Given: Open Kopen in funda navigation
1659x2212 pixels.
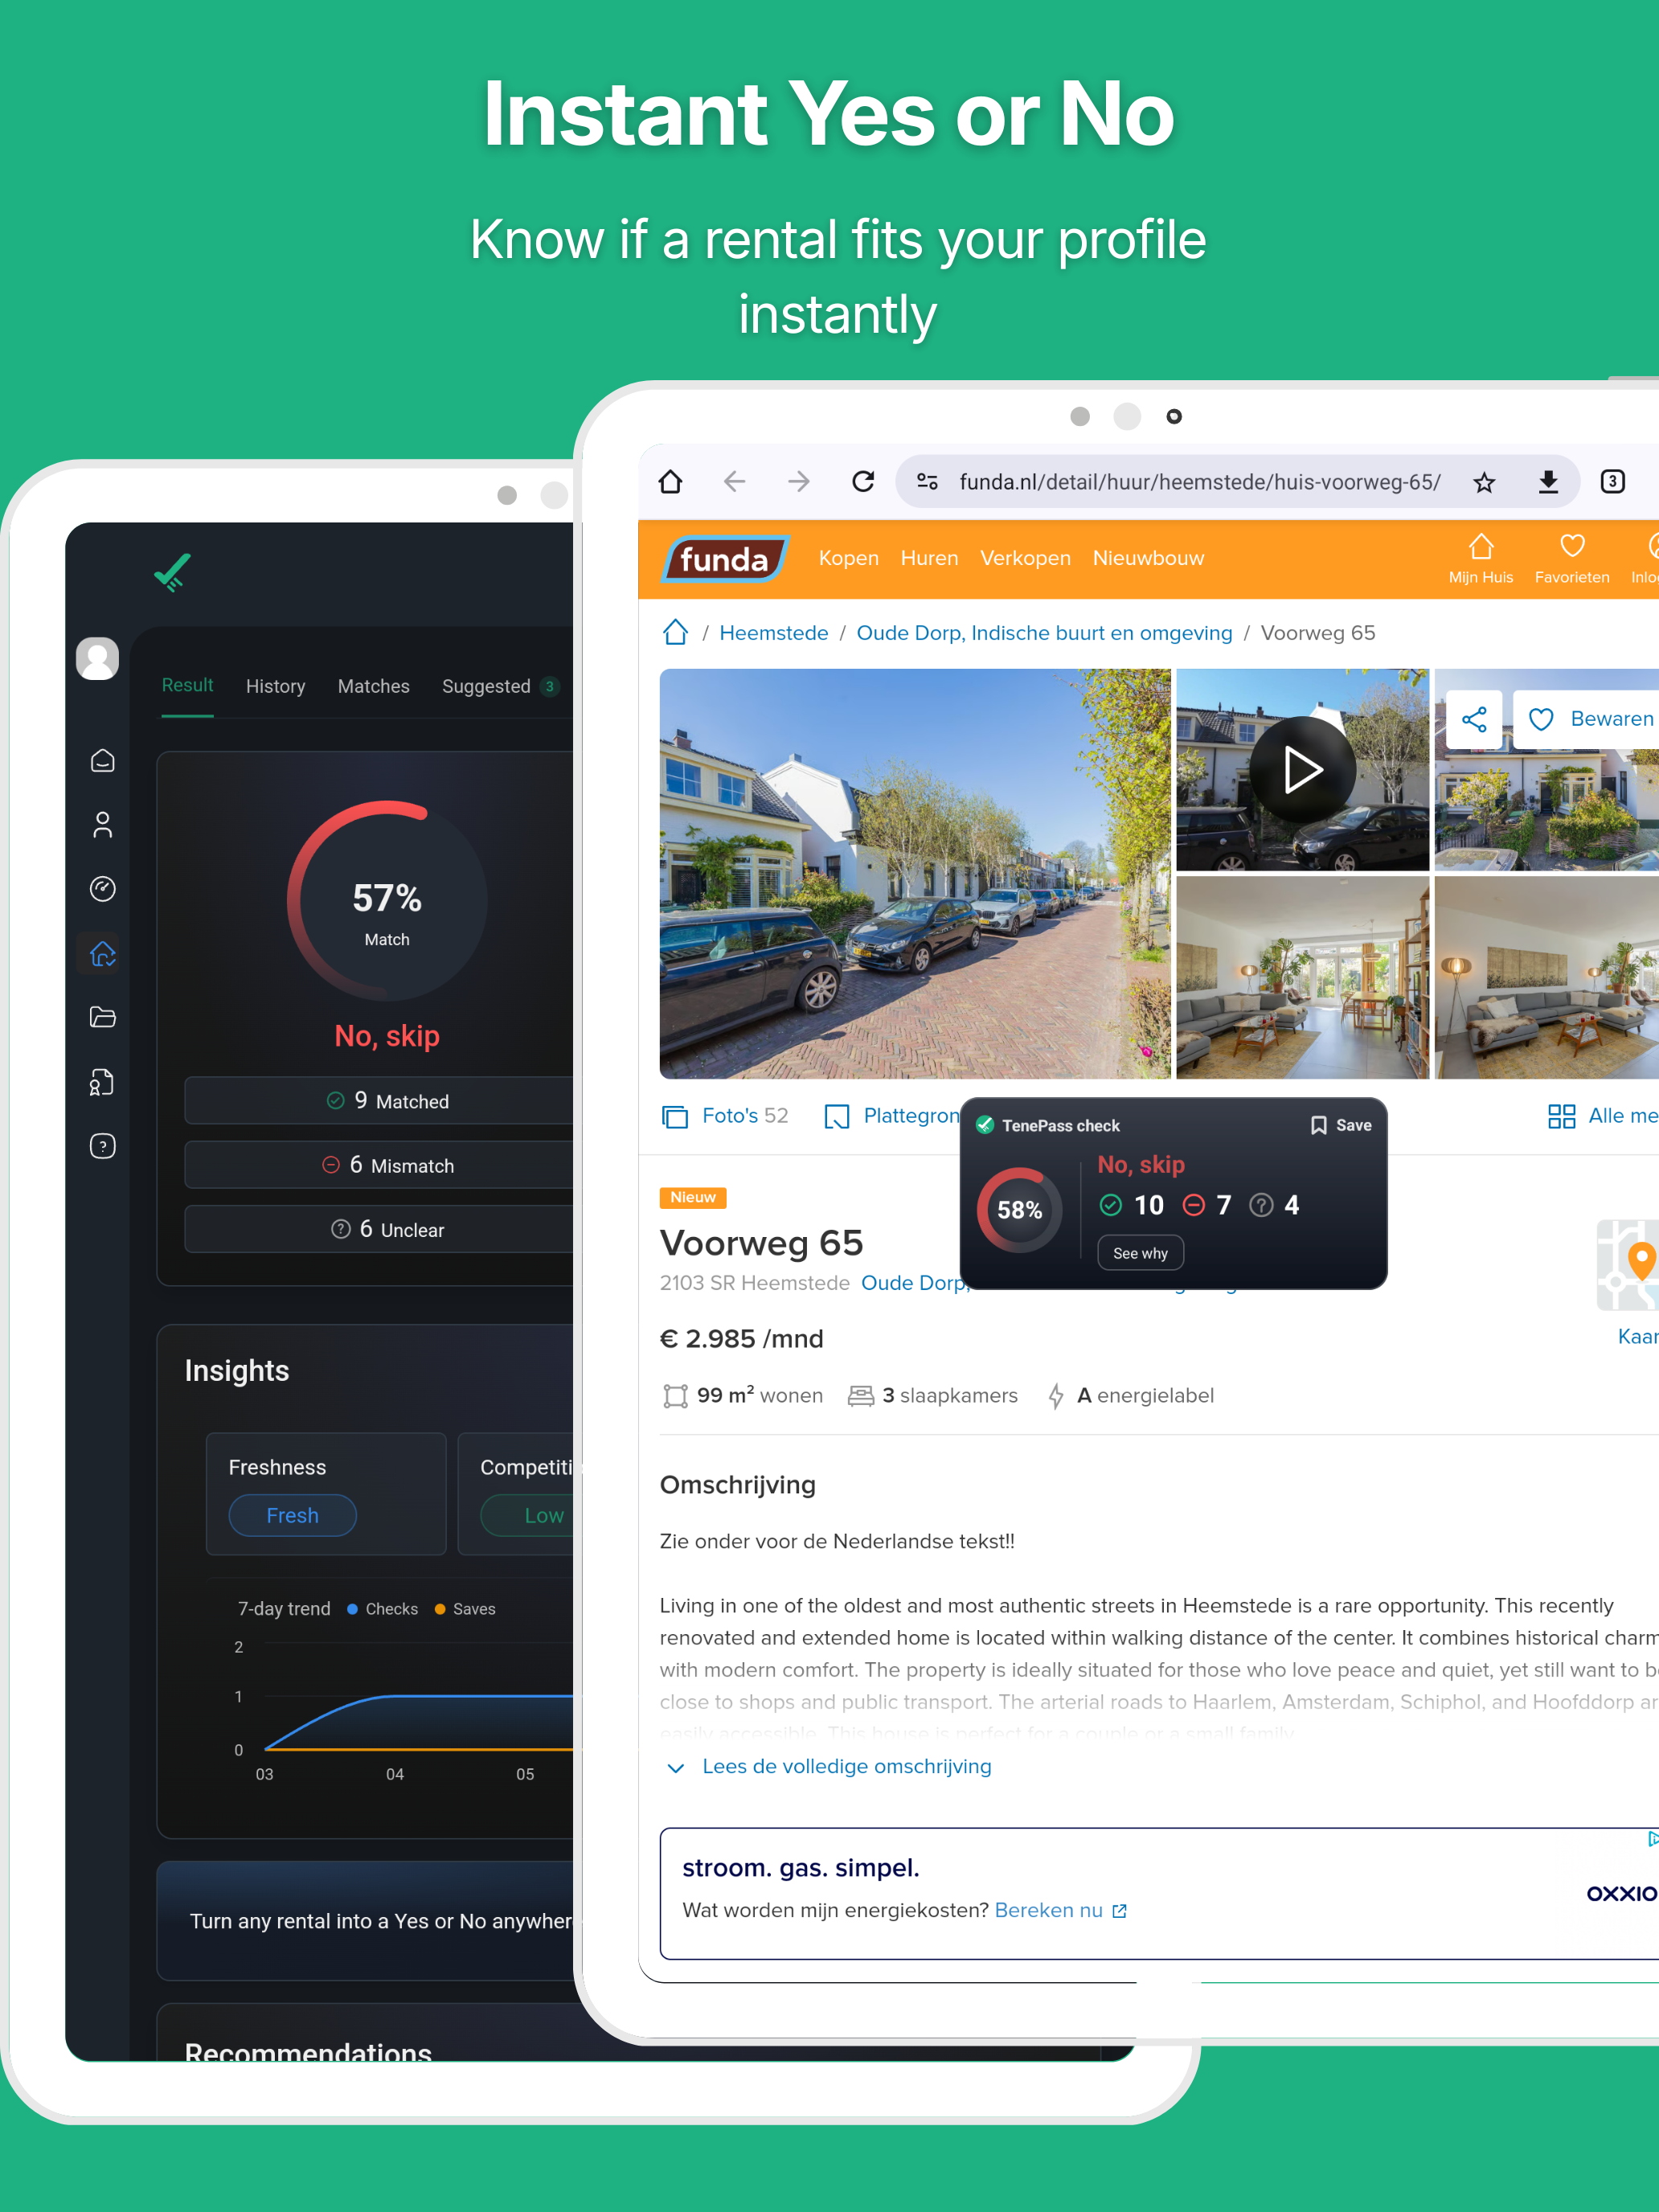Looking at the screenshot, I should pos(848,558).
